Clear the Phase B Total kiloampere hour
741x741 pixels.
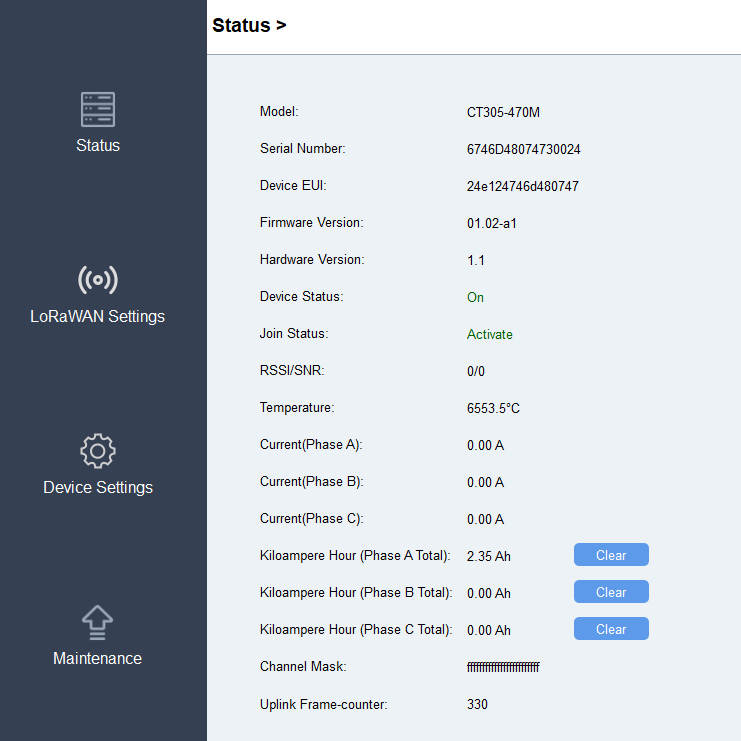(x=611, y=592)
